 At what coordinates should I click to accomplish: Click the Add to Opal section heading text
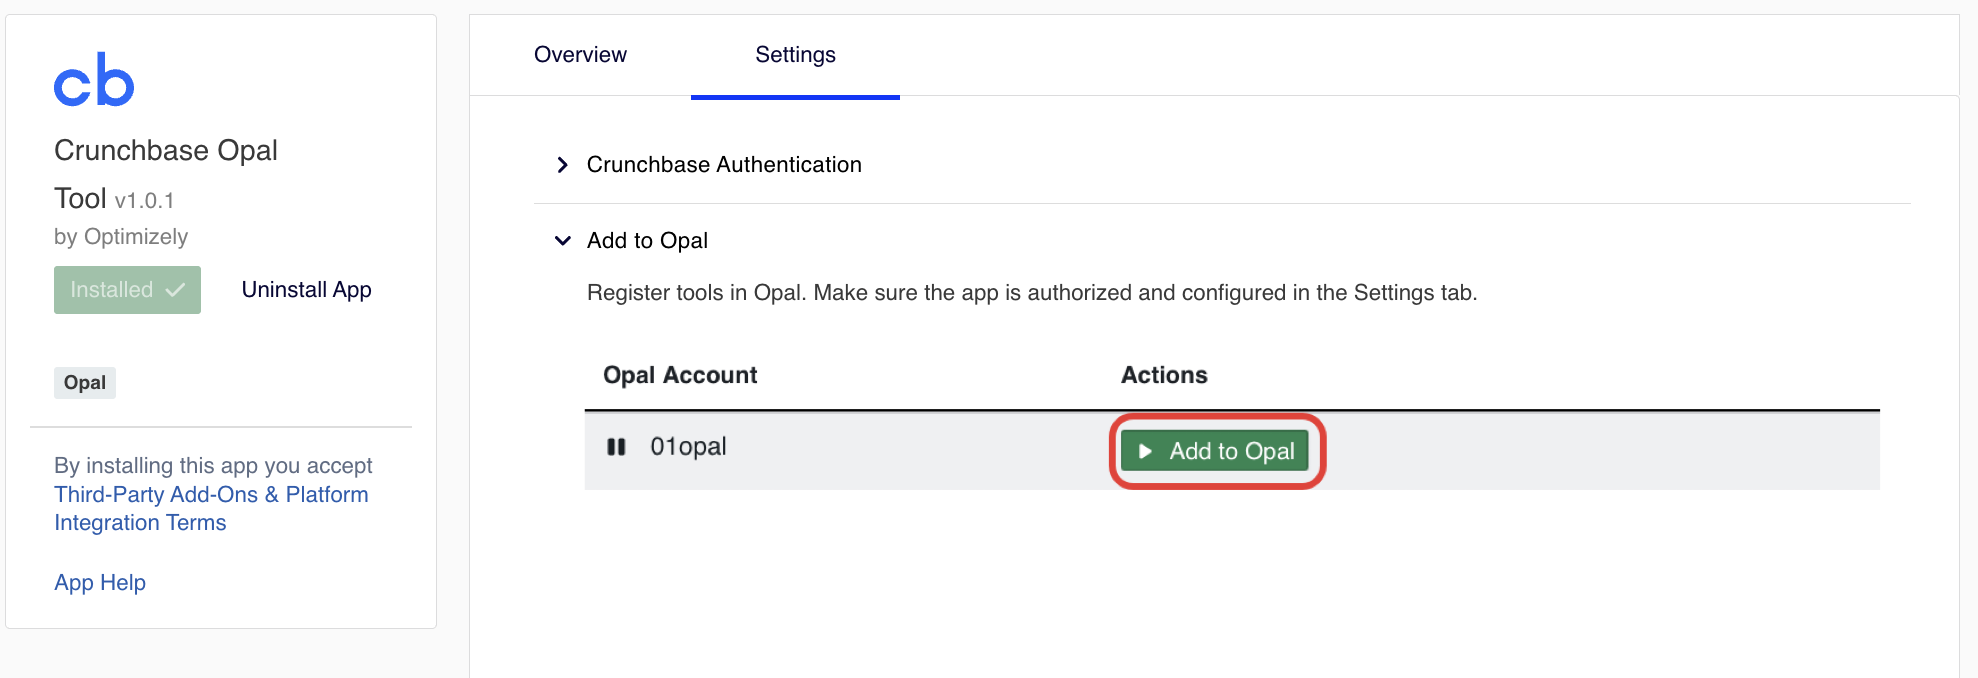647,241
